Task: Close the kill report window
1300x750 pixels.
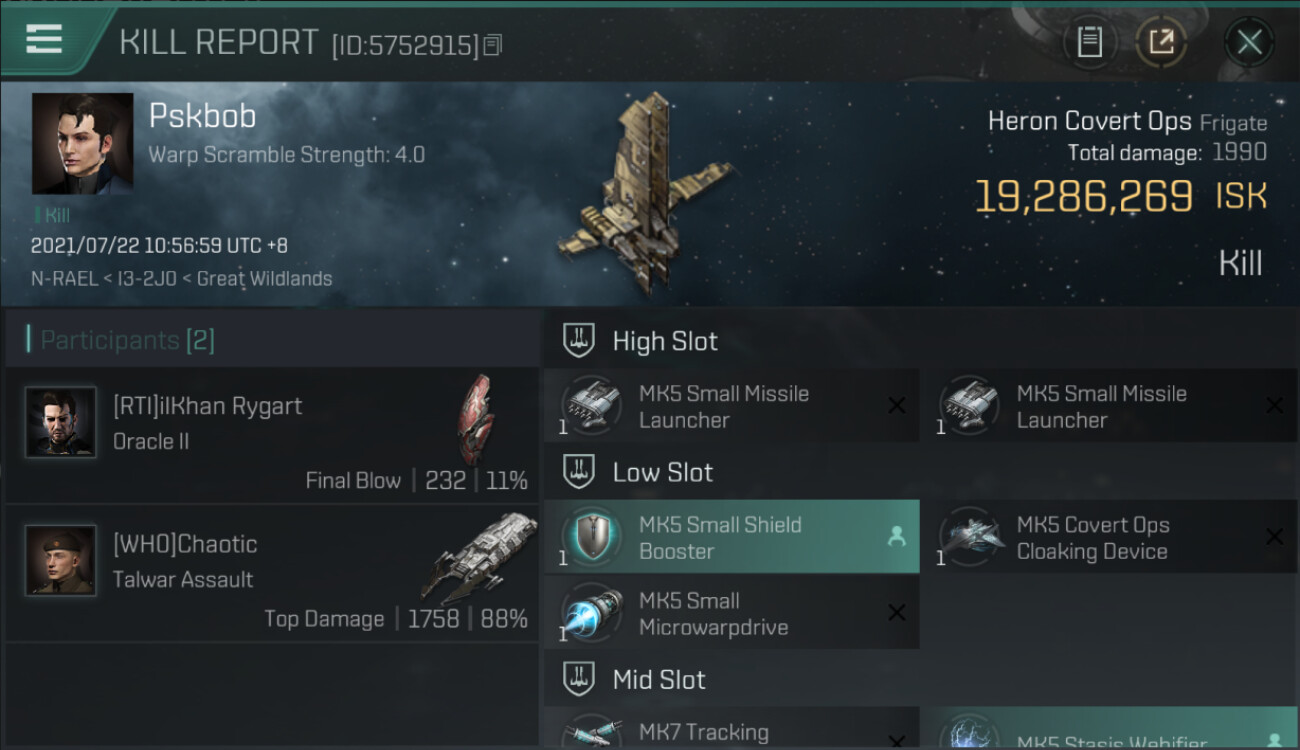Action: (1249, 42)
